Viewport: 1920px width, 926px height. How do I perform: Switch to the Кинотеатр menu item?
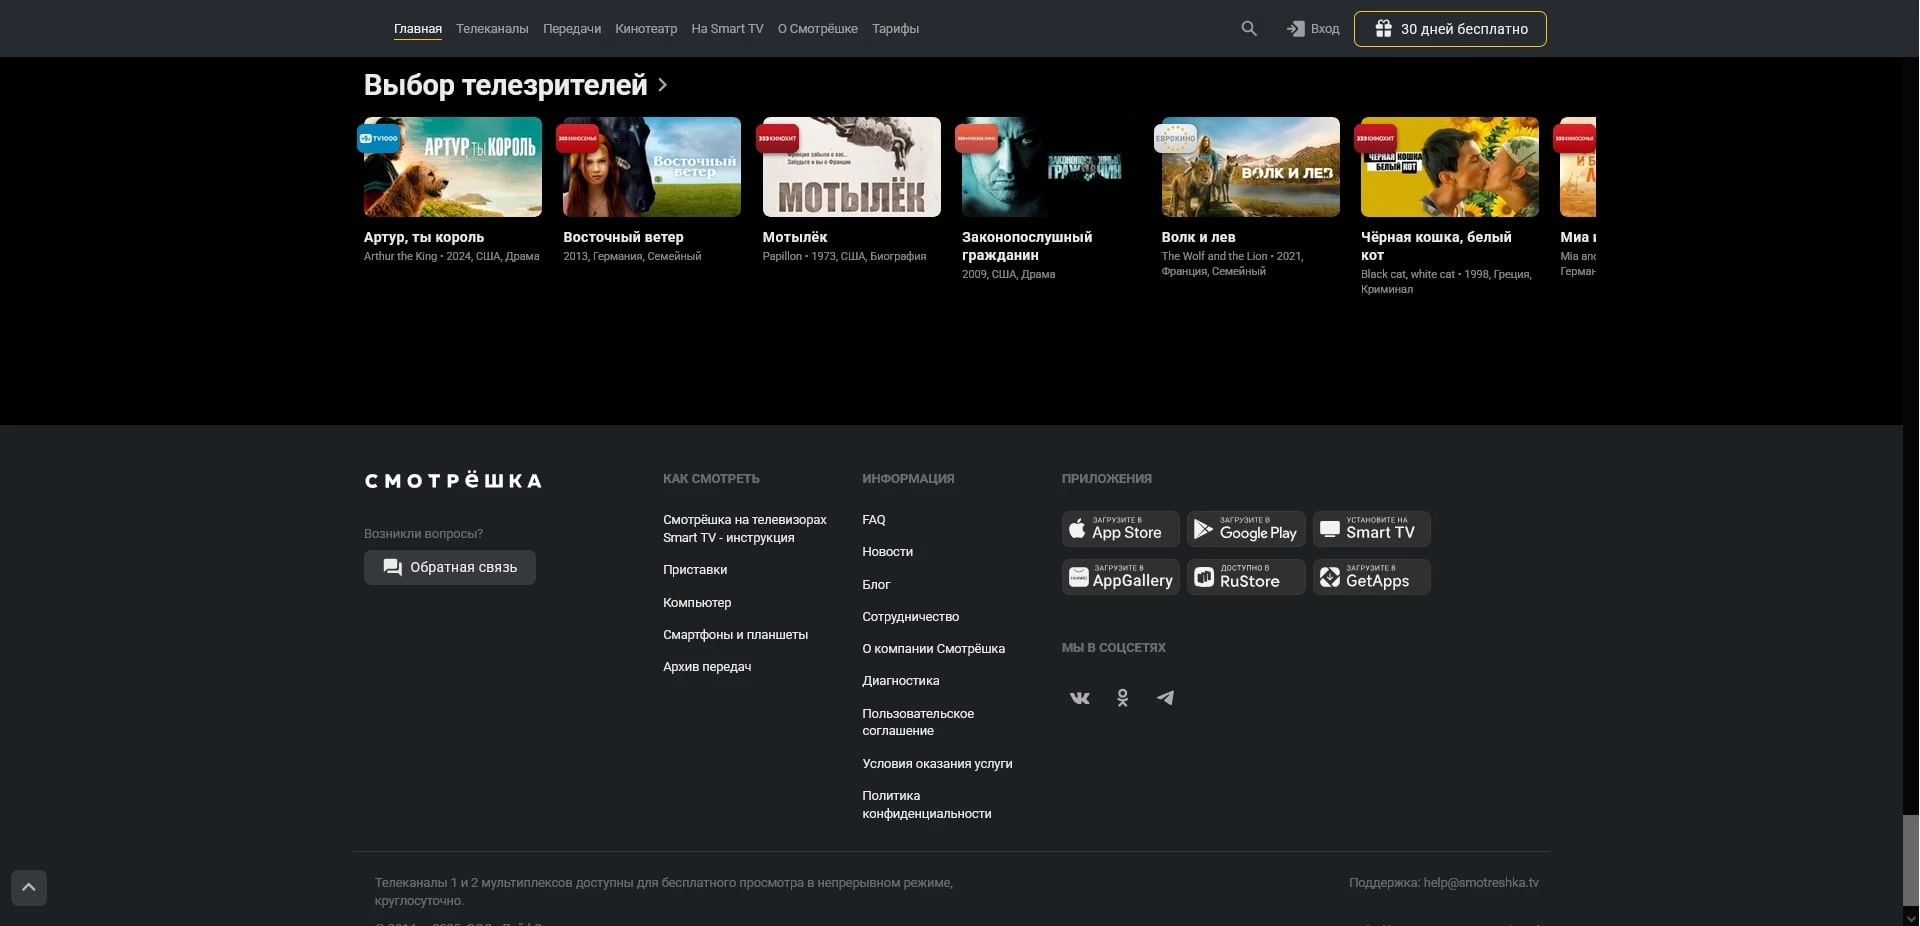click(646, 29)
